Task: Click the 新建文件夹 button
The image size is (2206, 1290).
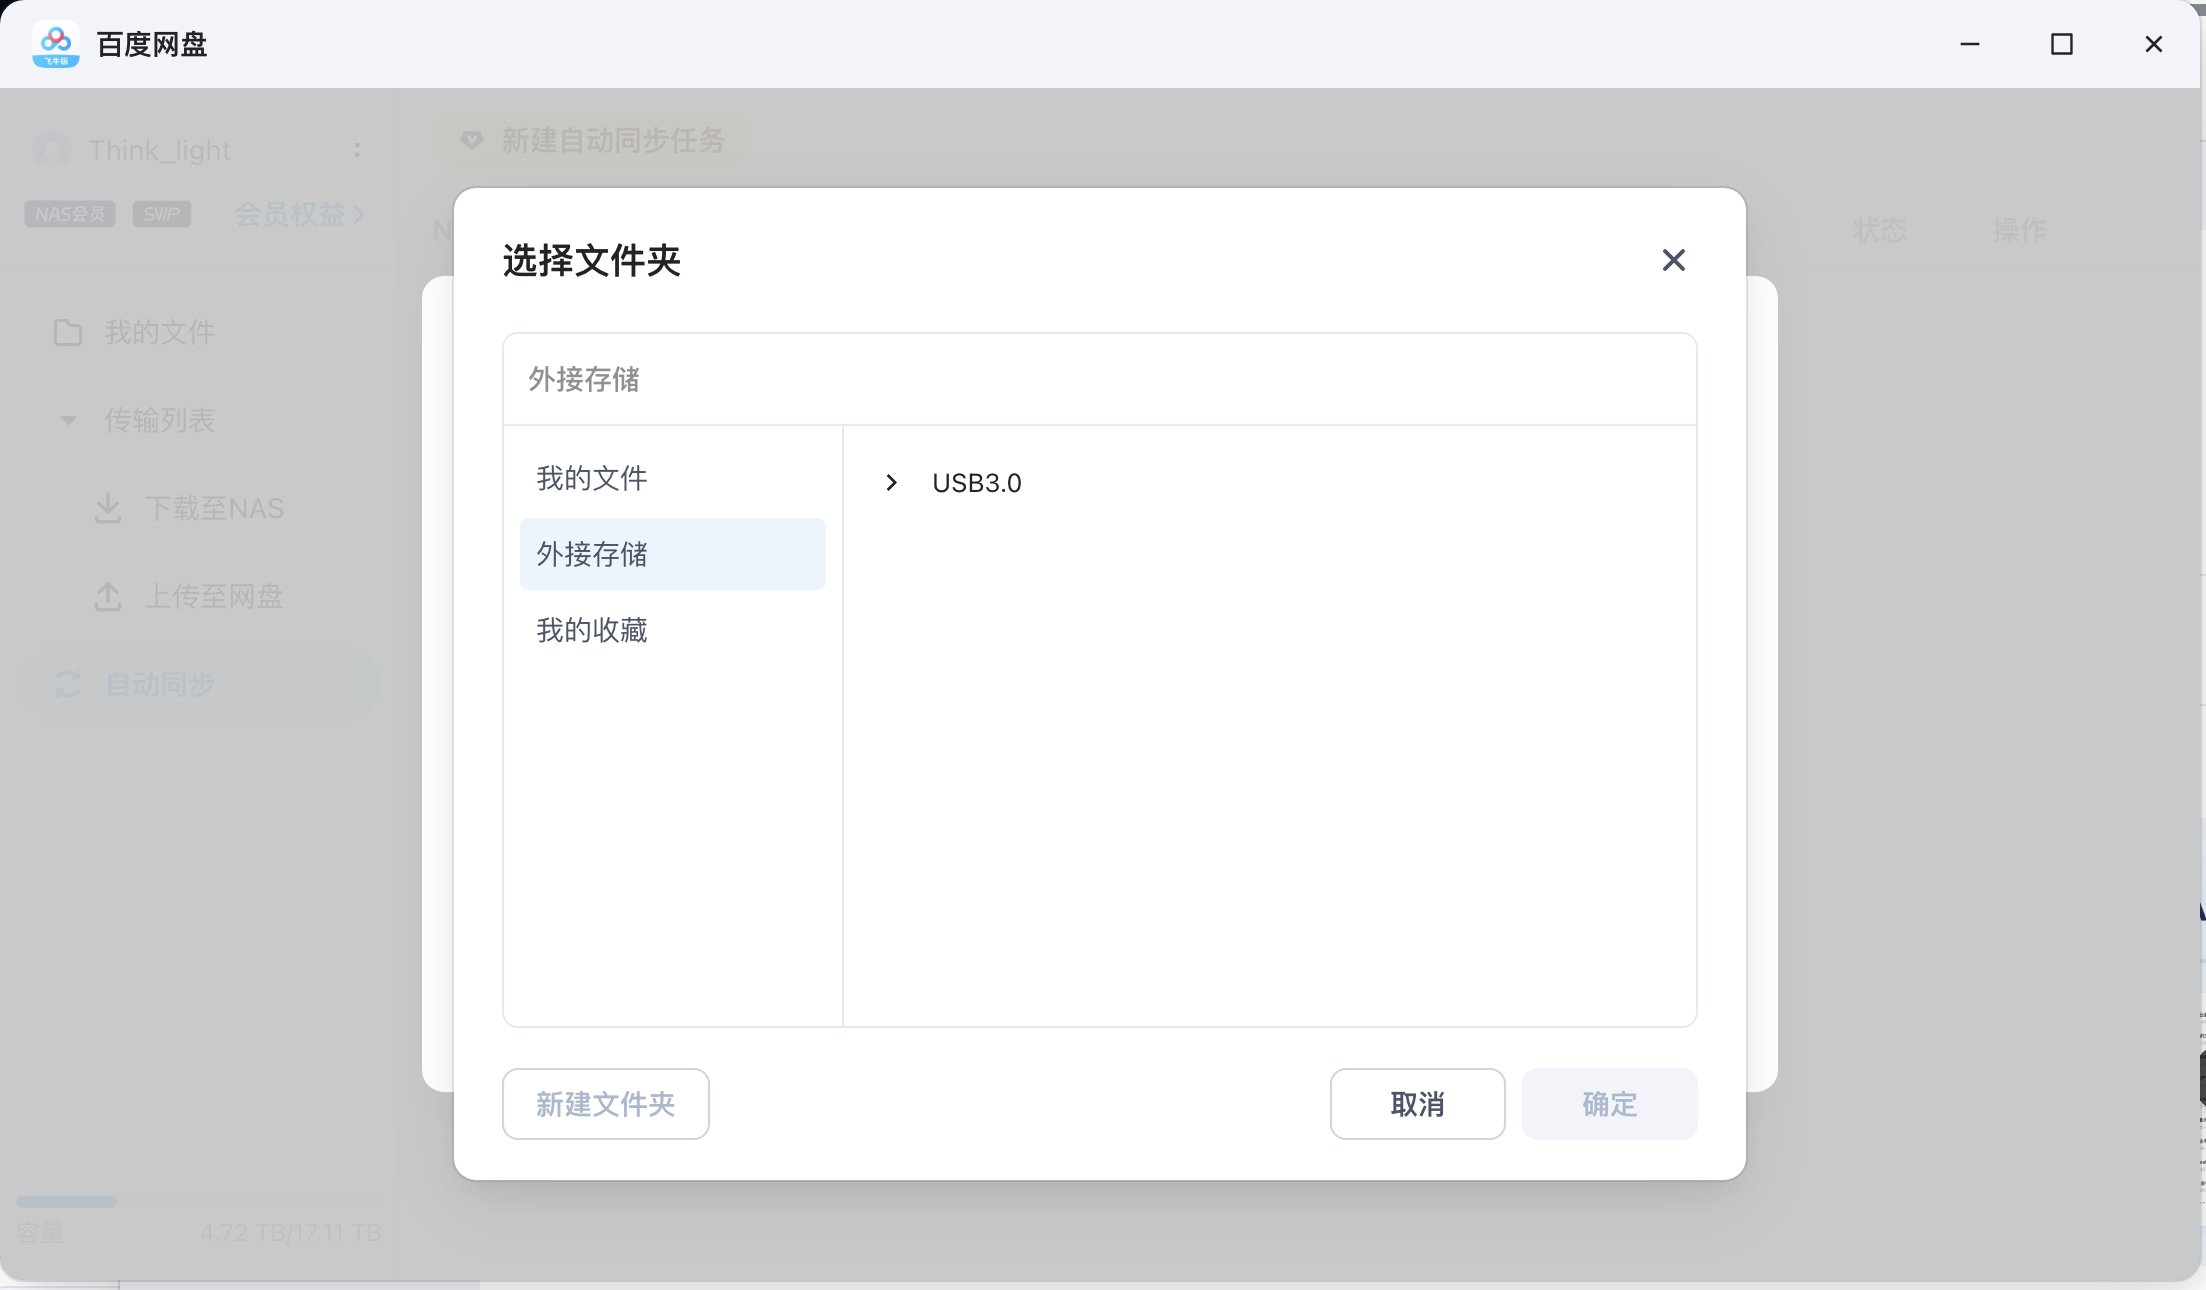Action: [x=606, y=1104]
